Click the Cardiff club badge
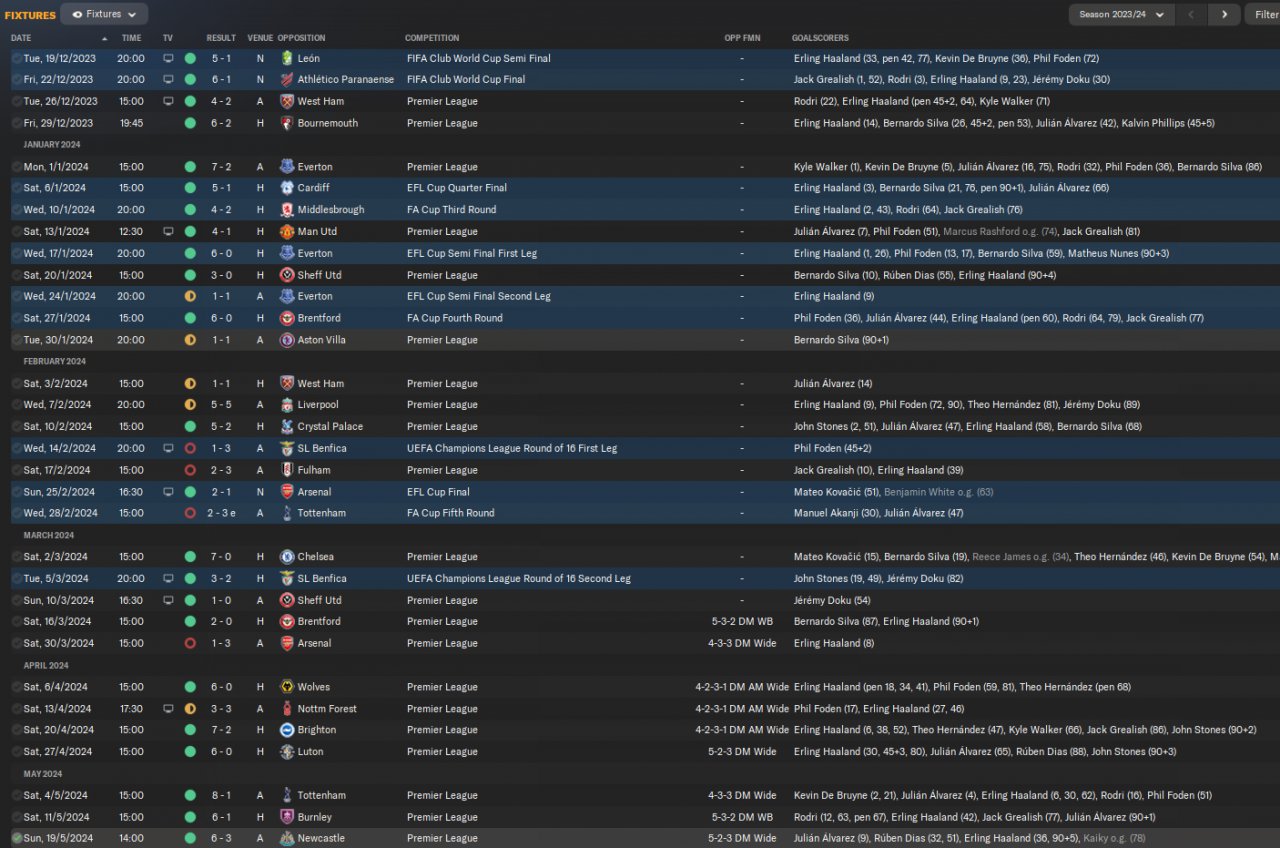This screenshot has height=848, width=1280. 287,188
